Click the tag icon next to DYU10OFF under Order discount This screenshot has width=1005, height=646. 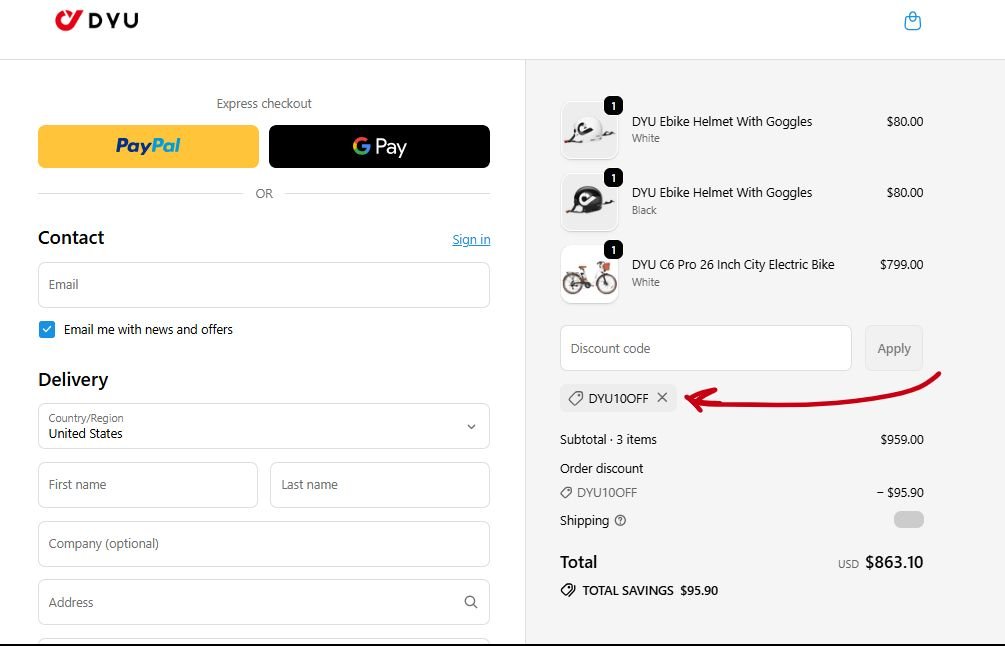pos(568,492)
